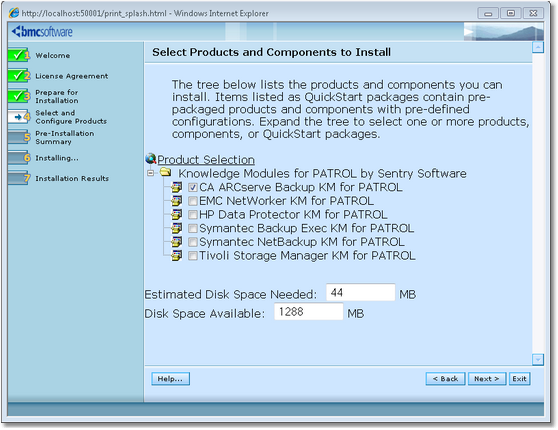Click 'HP Data Protector KM for PATROL' label
558x430 pixels.
pyautogui.click(x=293, y=215)
